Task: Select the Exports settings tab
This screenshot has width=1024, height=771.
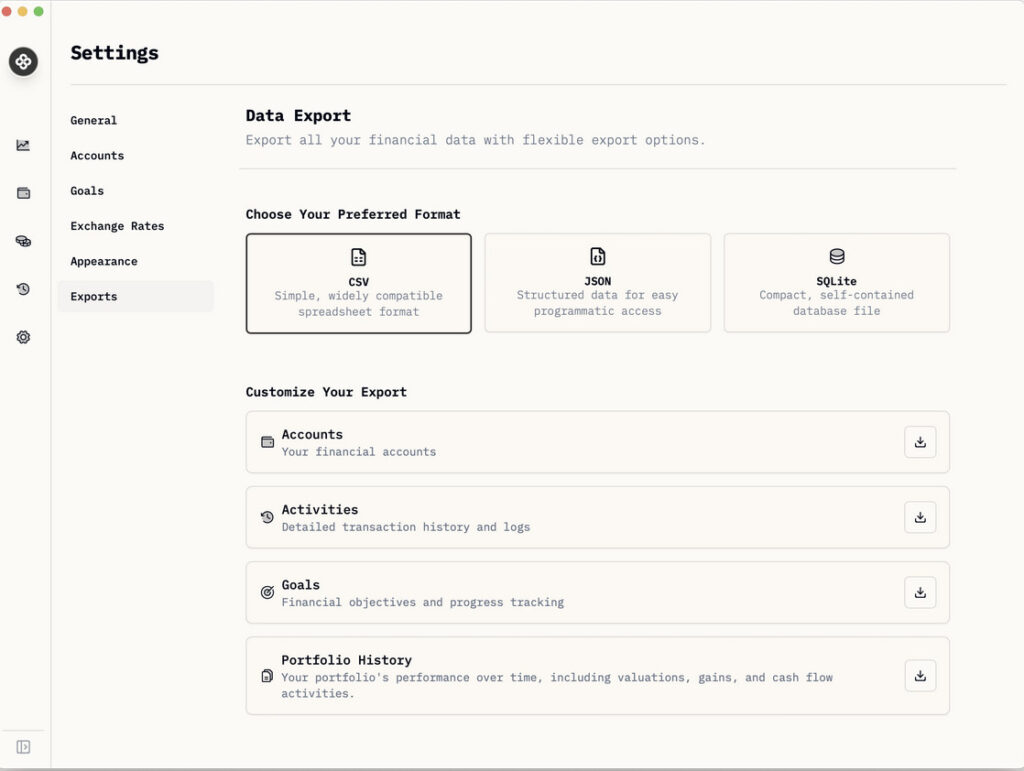Action: (94, 297)
